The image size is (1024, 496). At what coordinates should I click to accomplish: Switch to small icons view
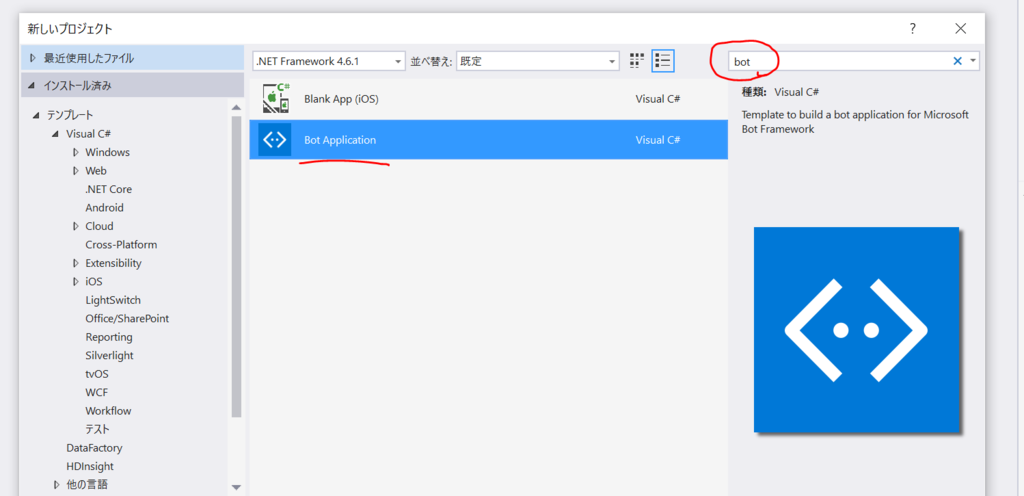pos(637,61)
